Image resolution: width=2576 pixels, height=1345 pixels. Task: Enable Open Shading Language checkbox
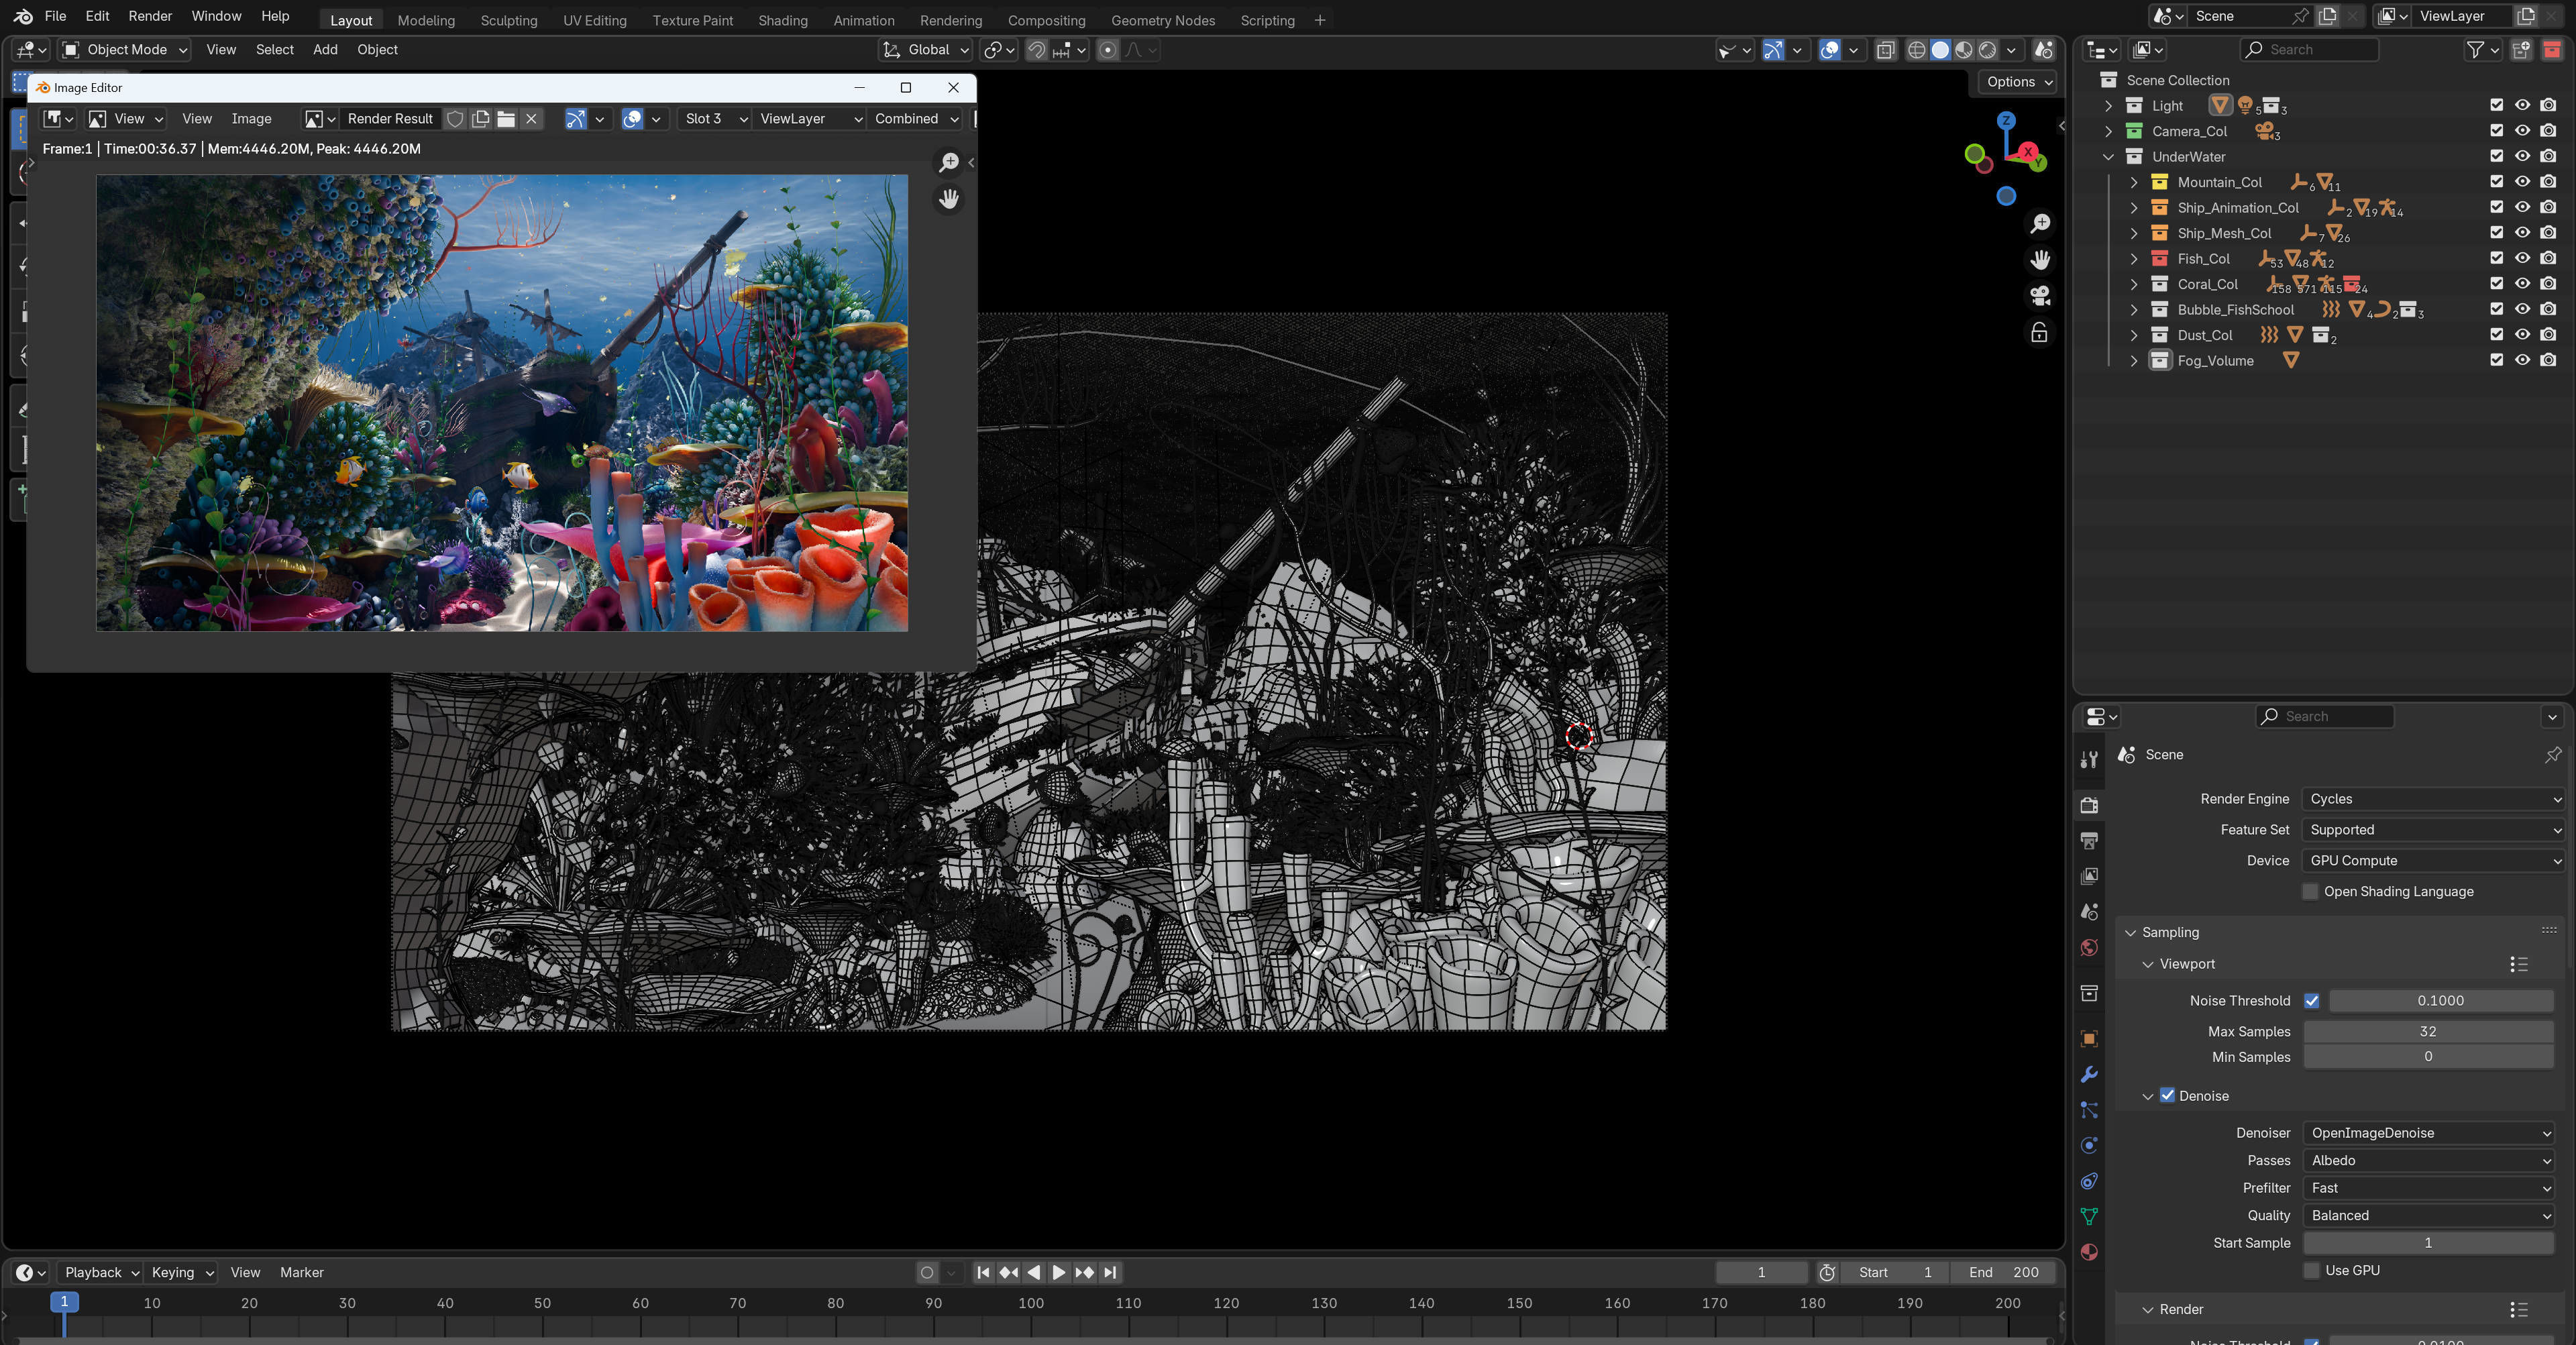pyautogui.click(x=2310, y=891)
